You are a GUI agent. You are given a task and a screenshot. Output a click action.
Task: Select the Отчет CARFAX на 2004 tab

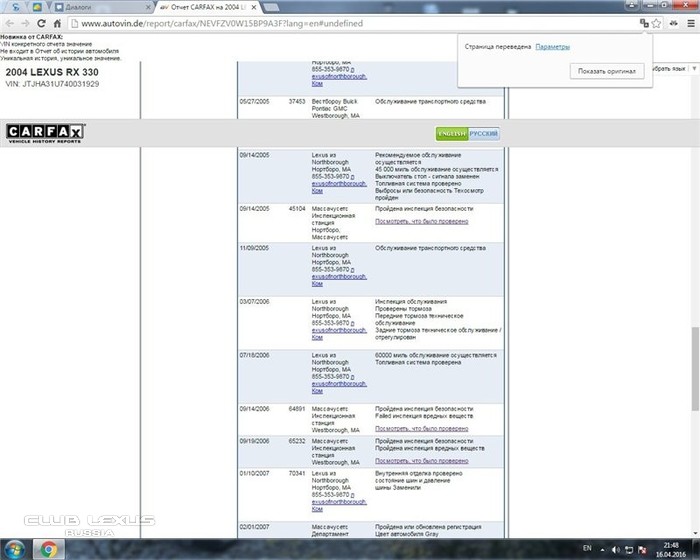point(208,7)
